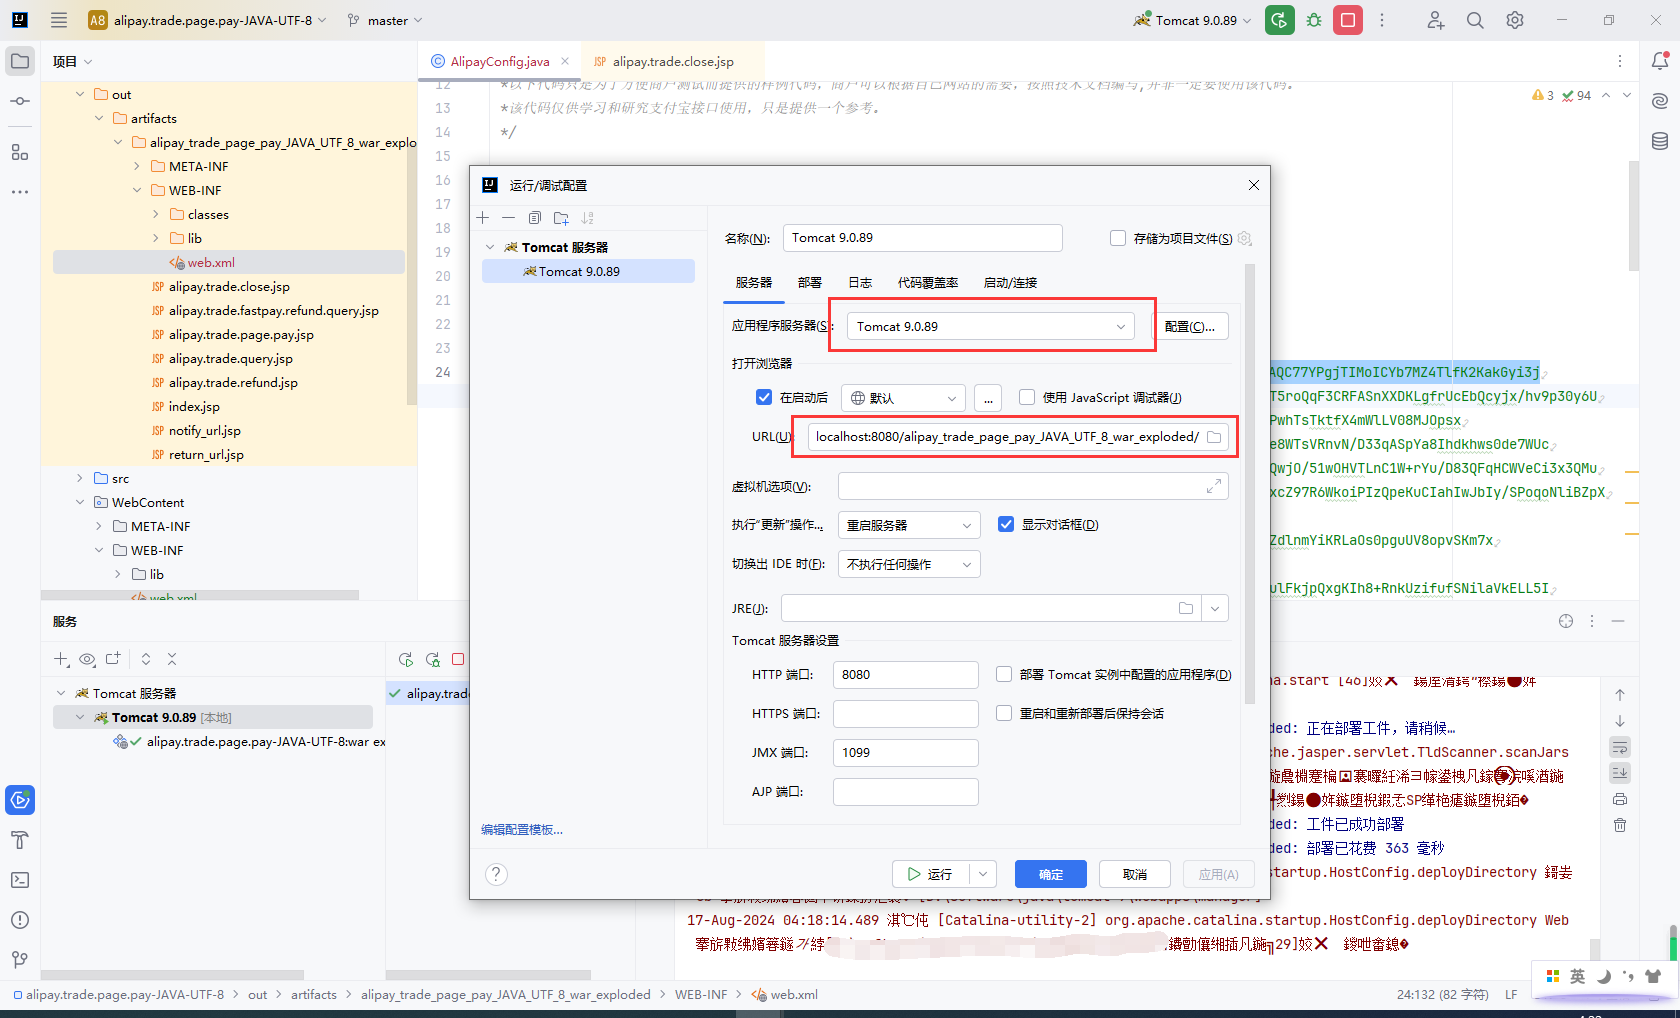
Task: Remove selected configuration with minus icon
Action: coord(508,218)
